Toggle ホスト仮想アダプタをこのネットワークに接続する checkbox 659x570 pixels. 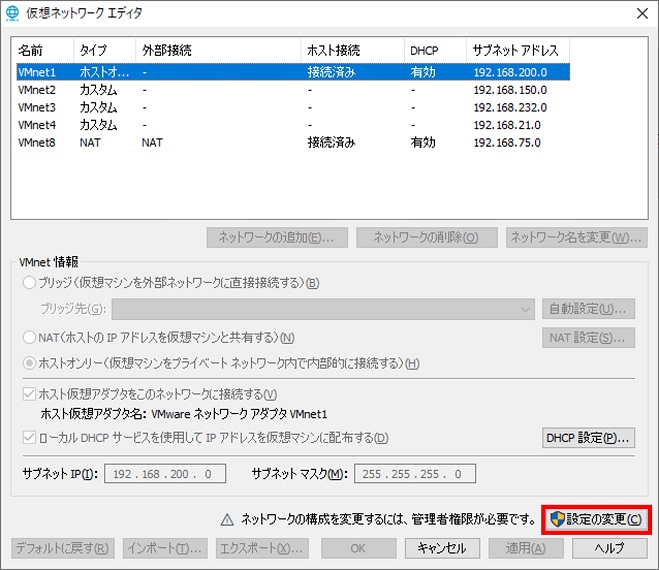[x=27, y=395]
